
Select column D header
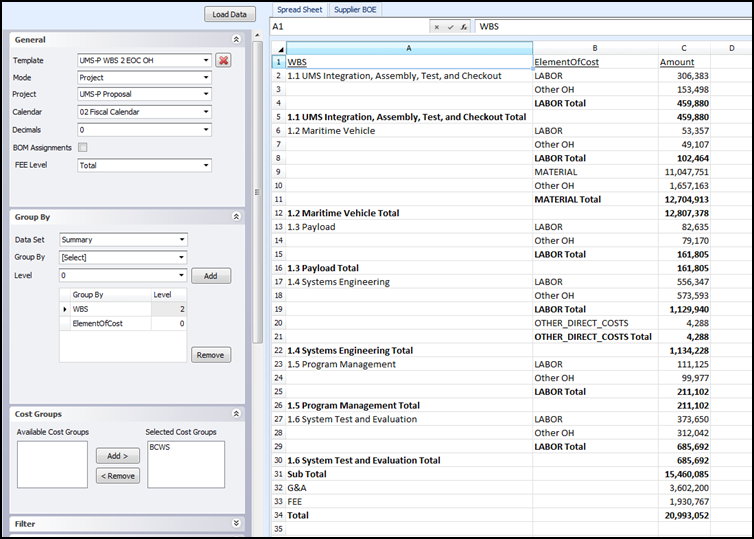coord(731,48)
